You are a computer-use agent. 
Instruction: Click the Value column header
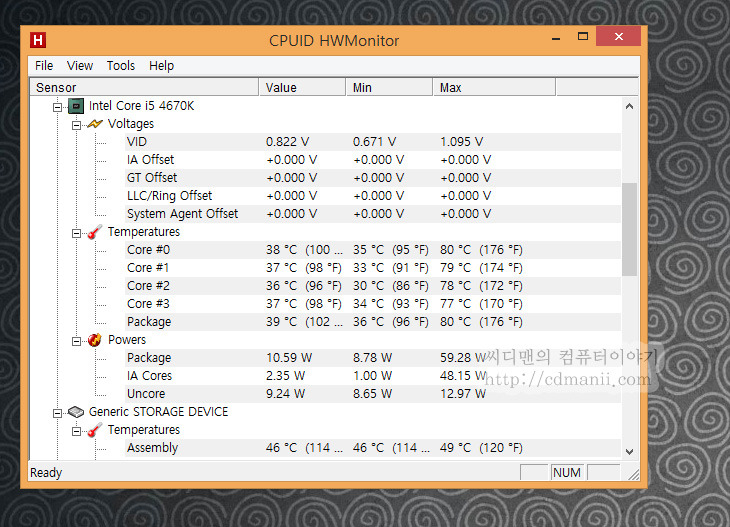coord(302,88)
